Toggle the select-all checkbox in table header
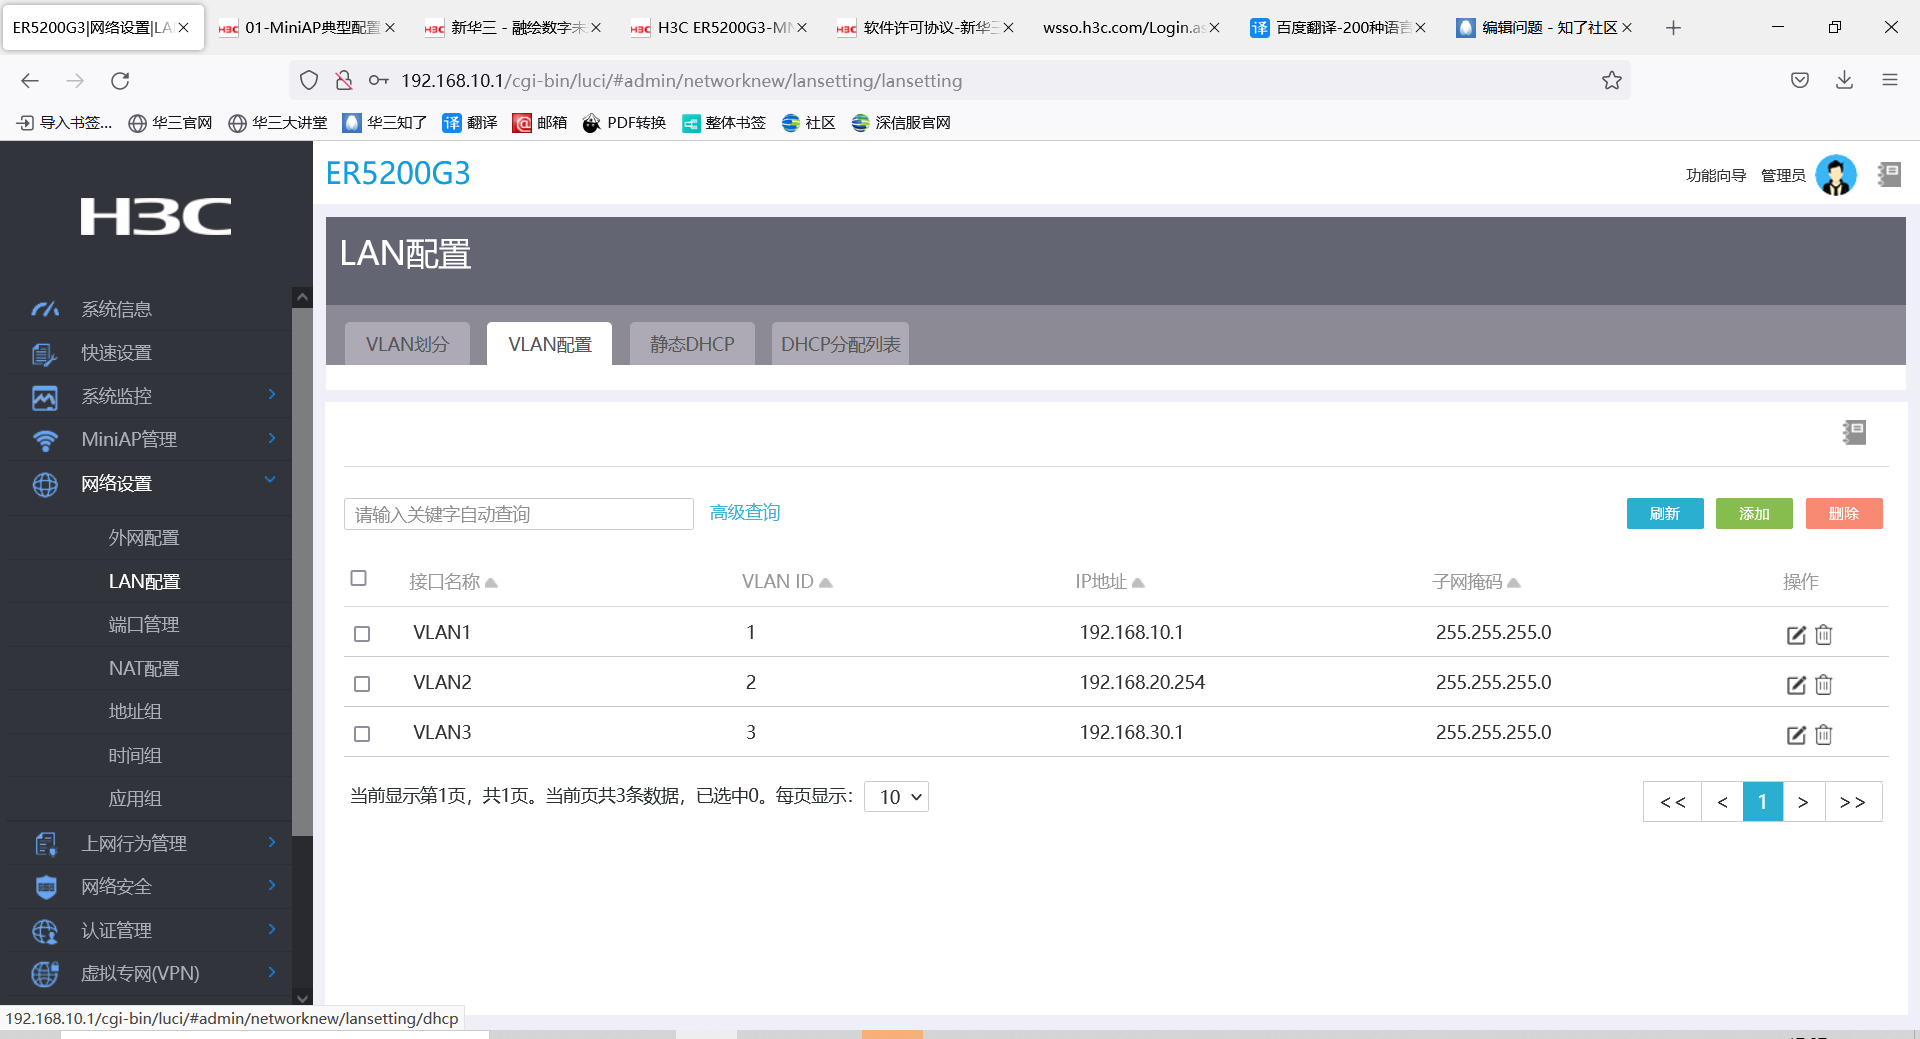Screen dimensions: 1920x1039 click(359, 578)
